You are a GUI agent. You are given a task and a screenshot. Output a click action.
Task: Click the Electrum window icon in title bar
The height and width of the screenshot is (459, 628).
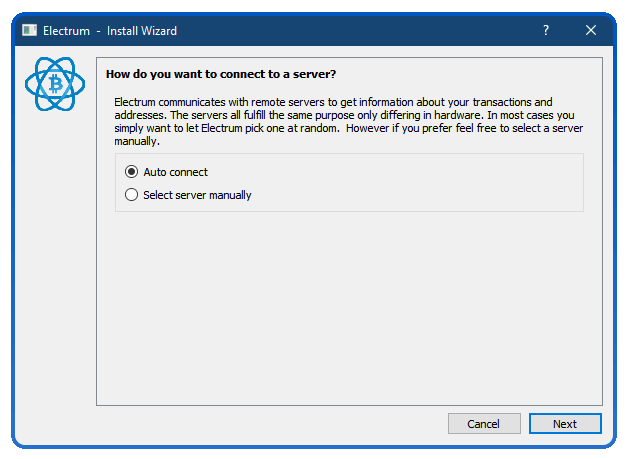coord(29,30)
